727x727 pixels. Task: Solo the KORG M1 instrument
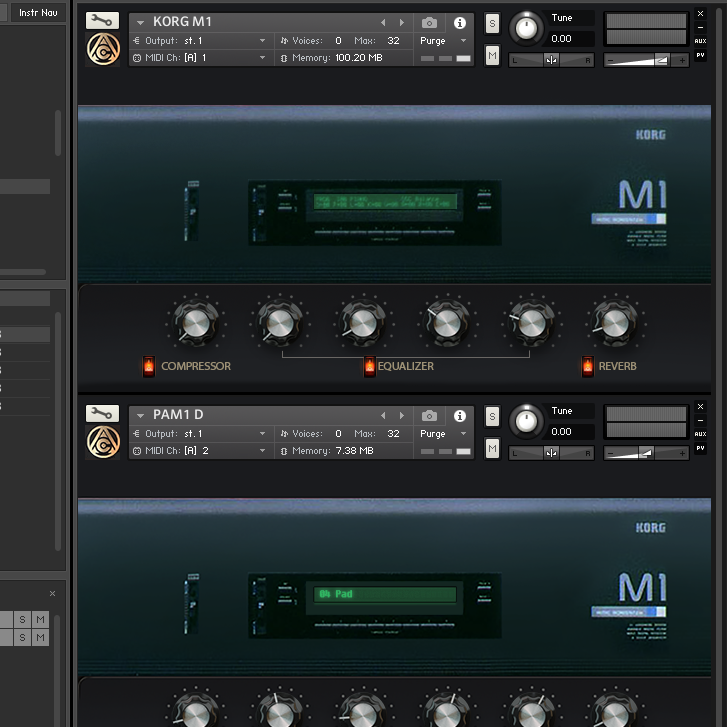[492, 24]
